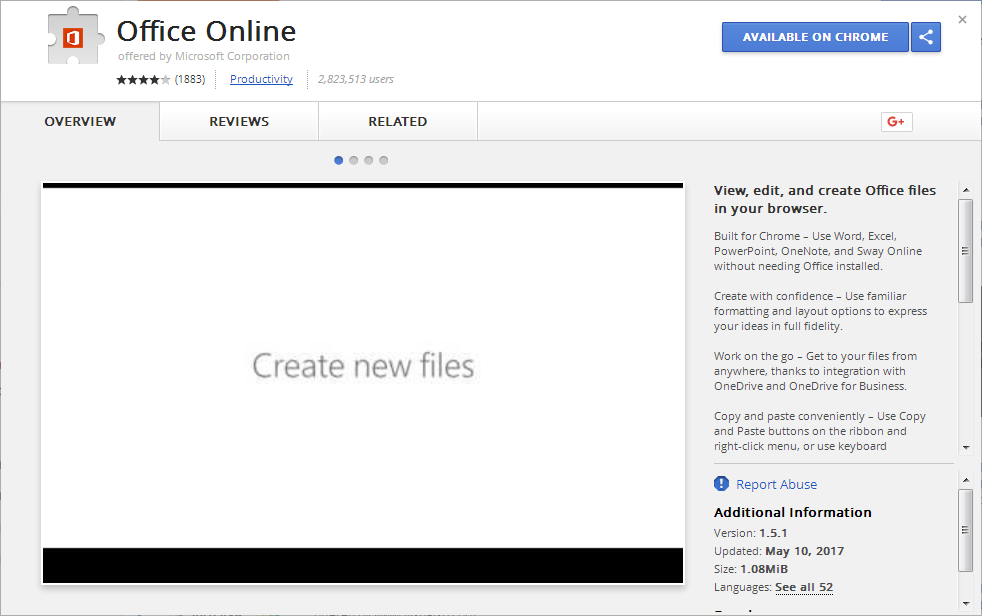Click the 'Work on the go' description paragraph
Image resolution: width=982 pixels, height=616 pixels.
(815, 371)
